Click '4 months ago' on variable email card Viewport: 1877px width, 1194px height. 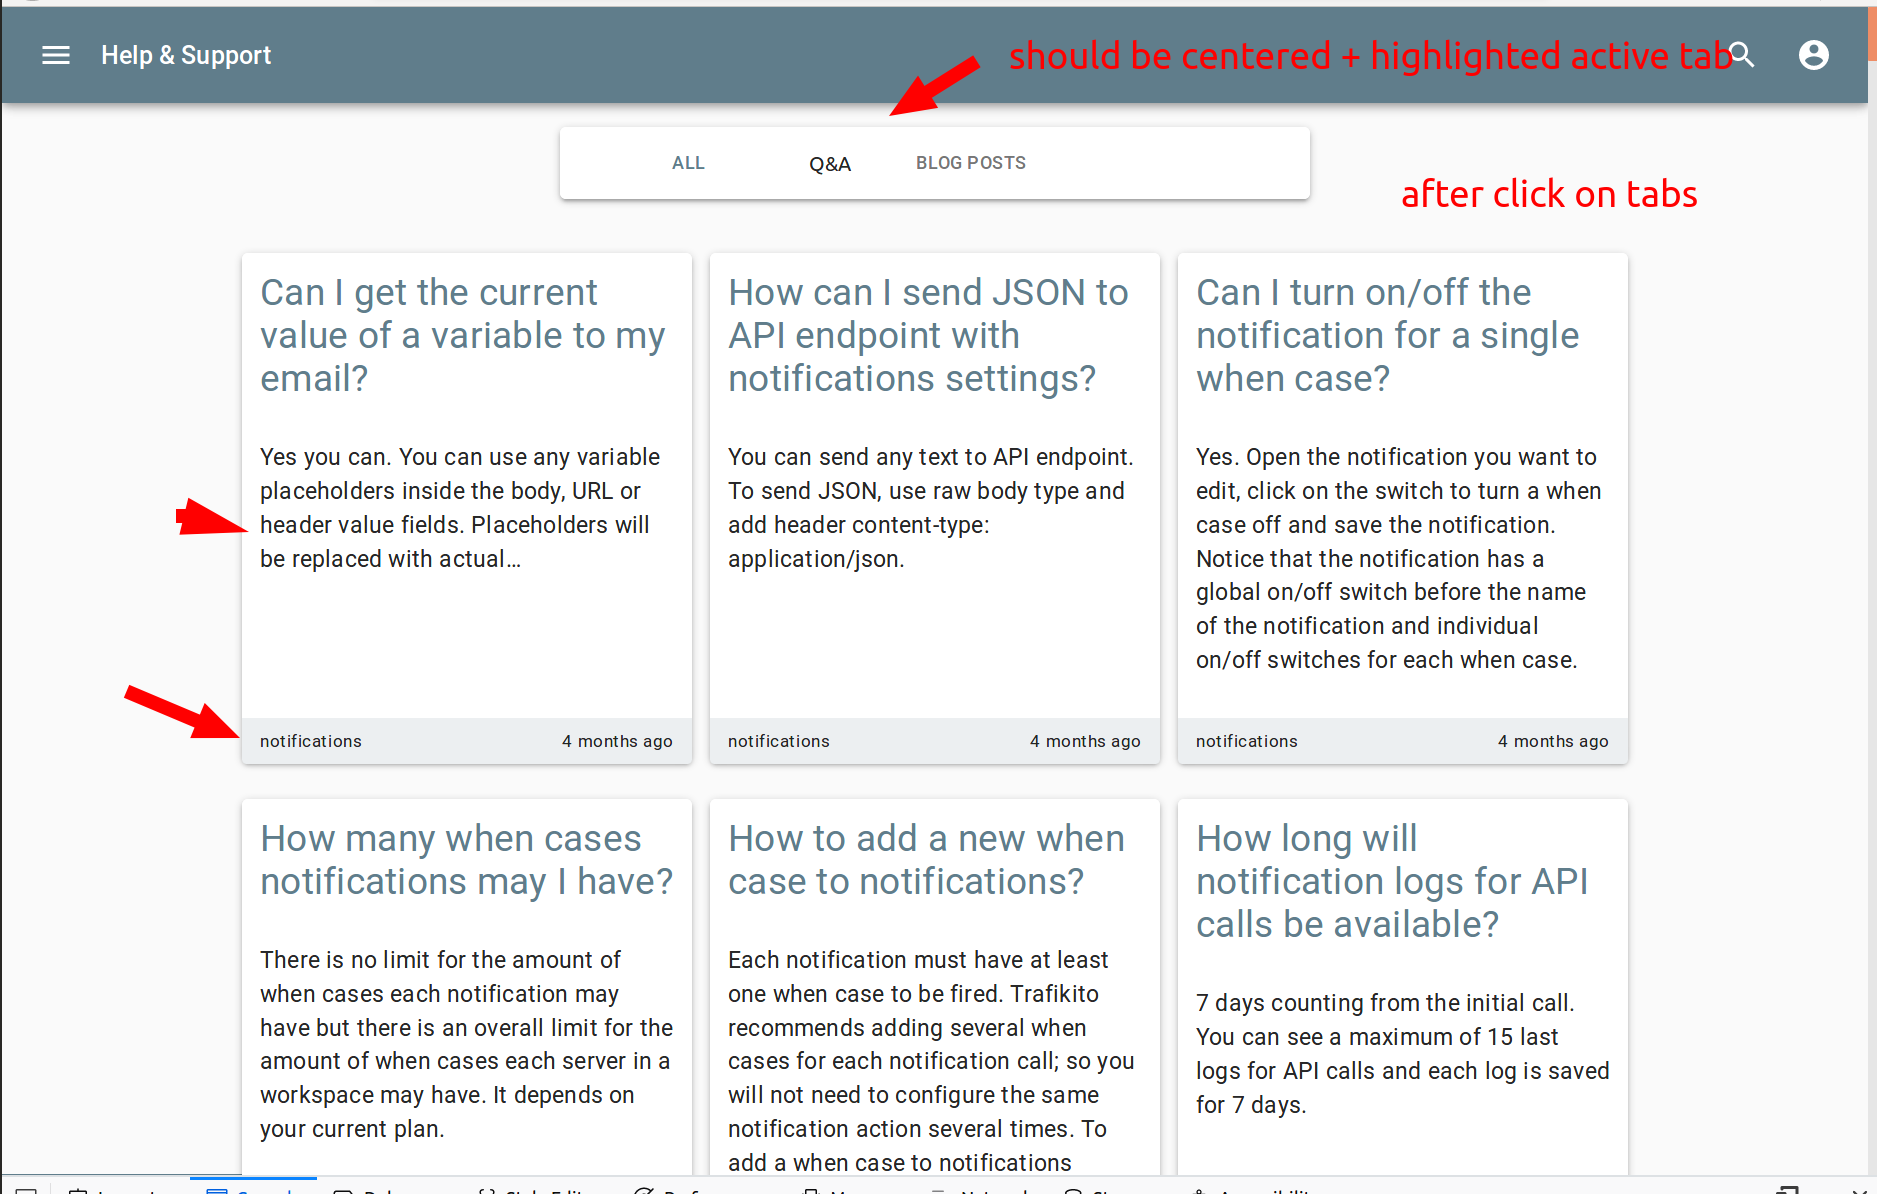pos(617,741)
